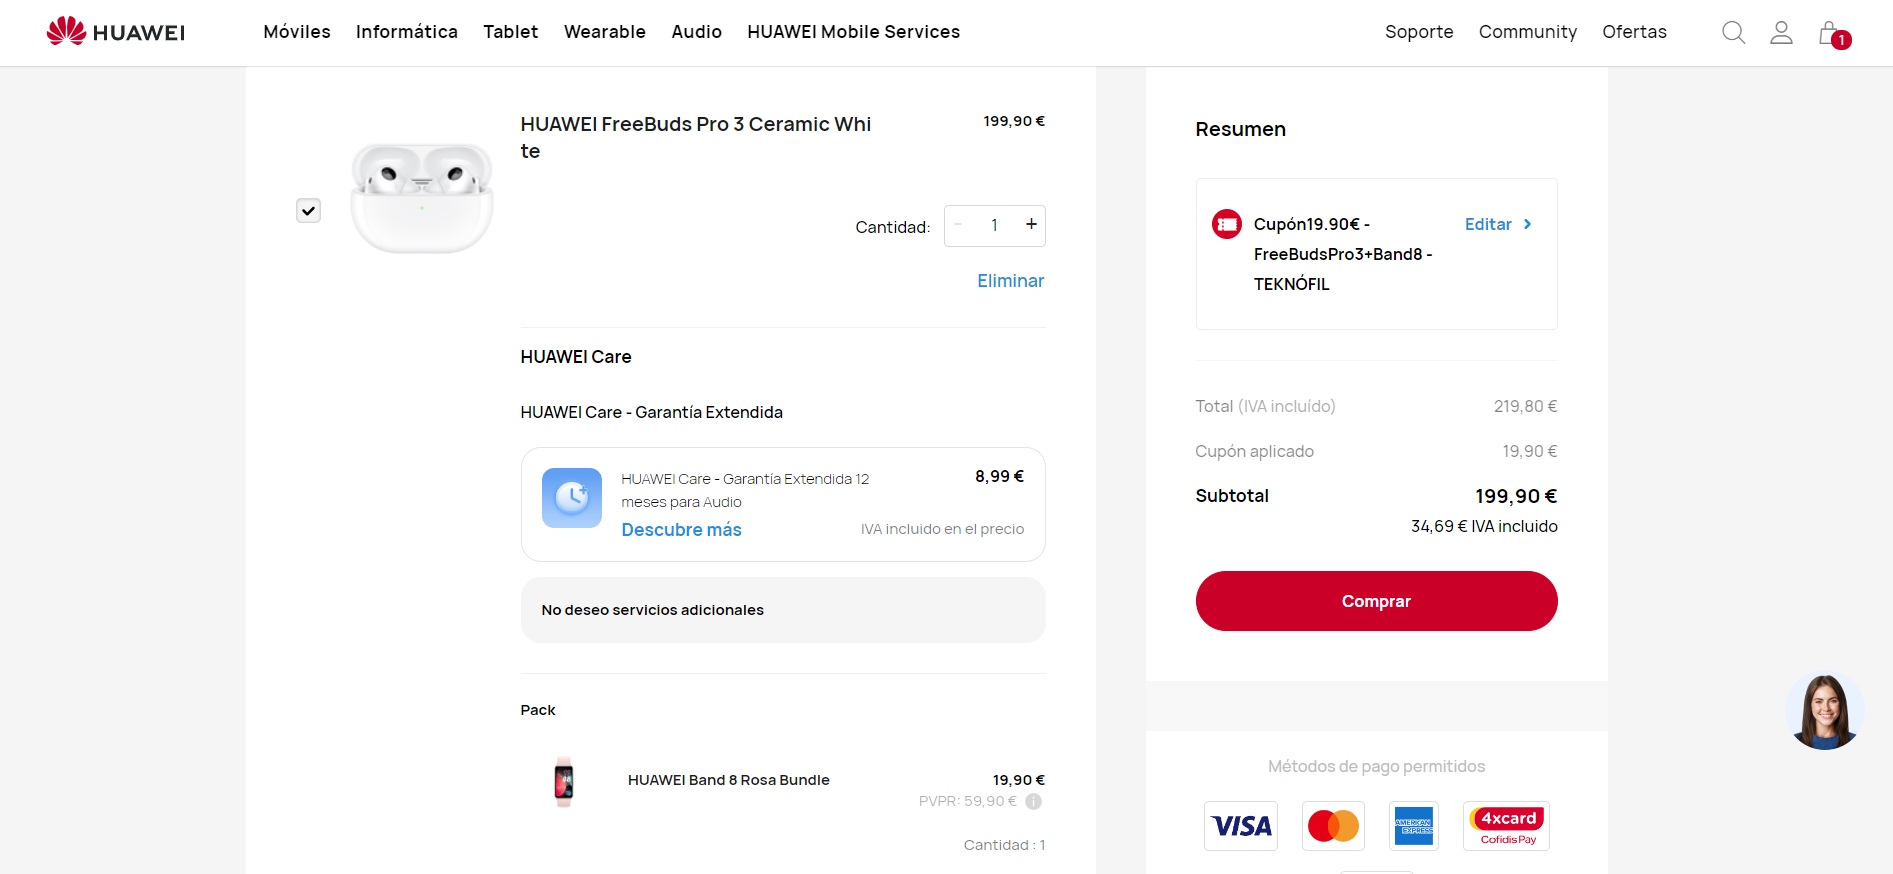Screen dimensions: 1893x874
Task: Open the live chat assistant avatar
Action: coord(1824,711)
